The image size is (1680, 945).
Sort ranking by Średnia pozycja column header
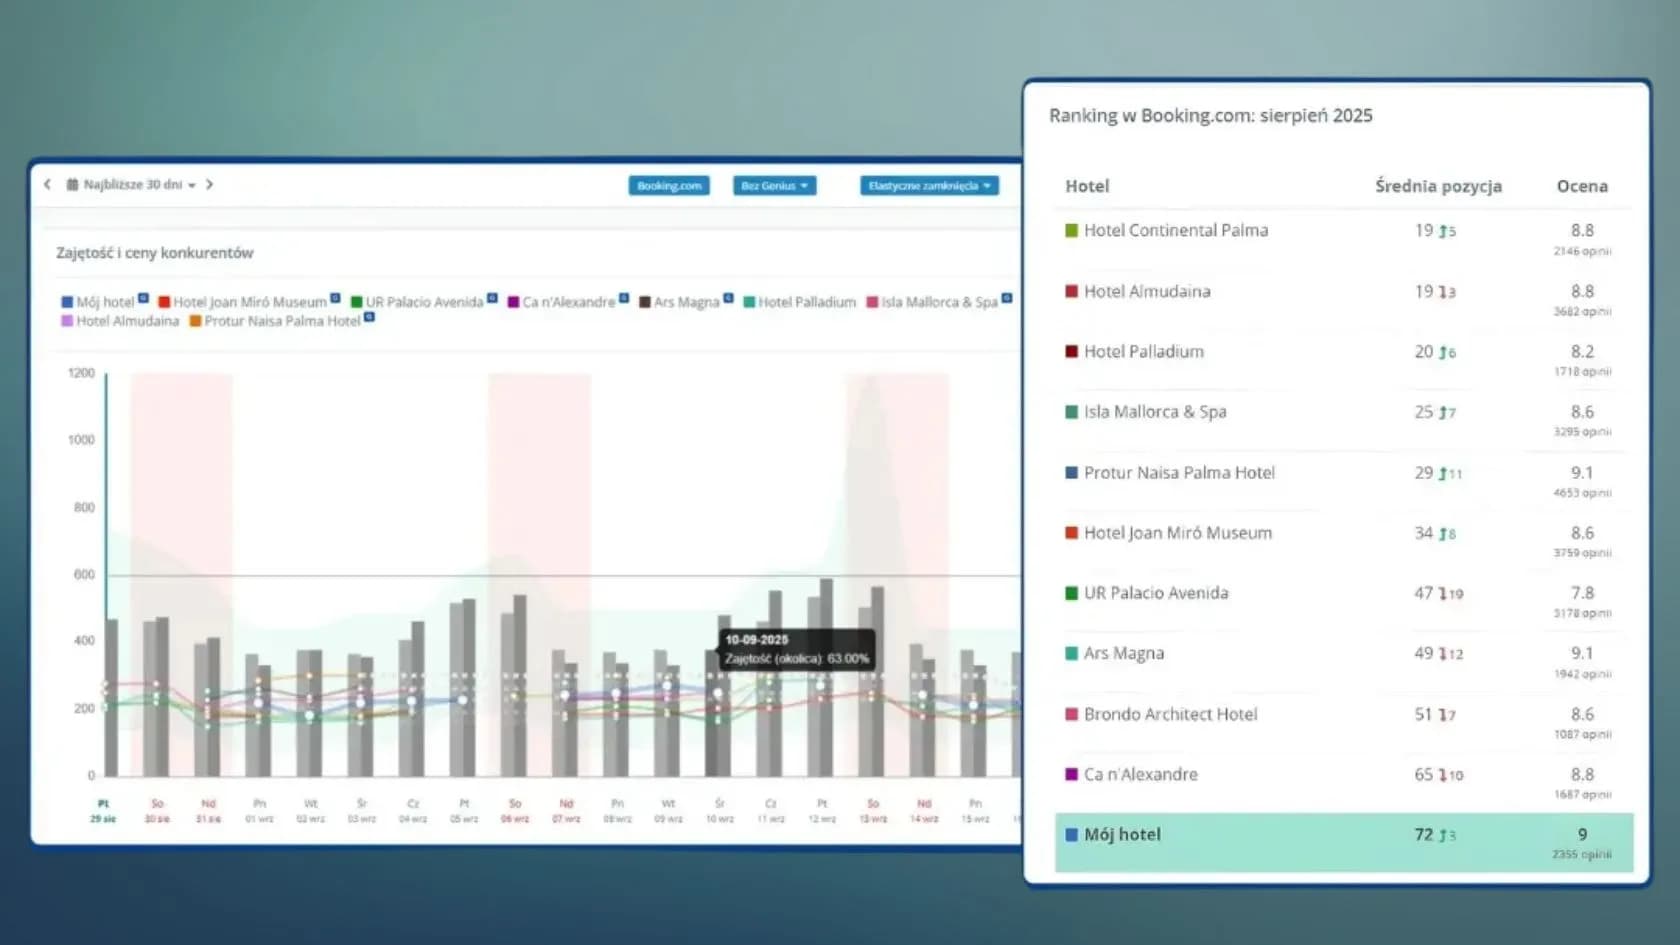tap(1437, 186)
